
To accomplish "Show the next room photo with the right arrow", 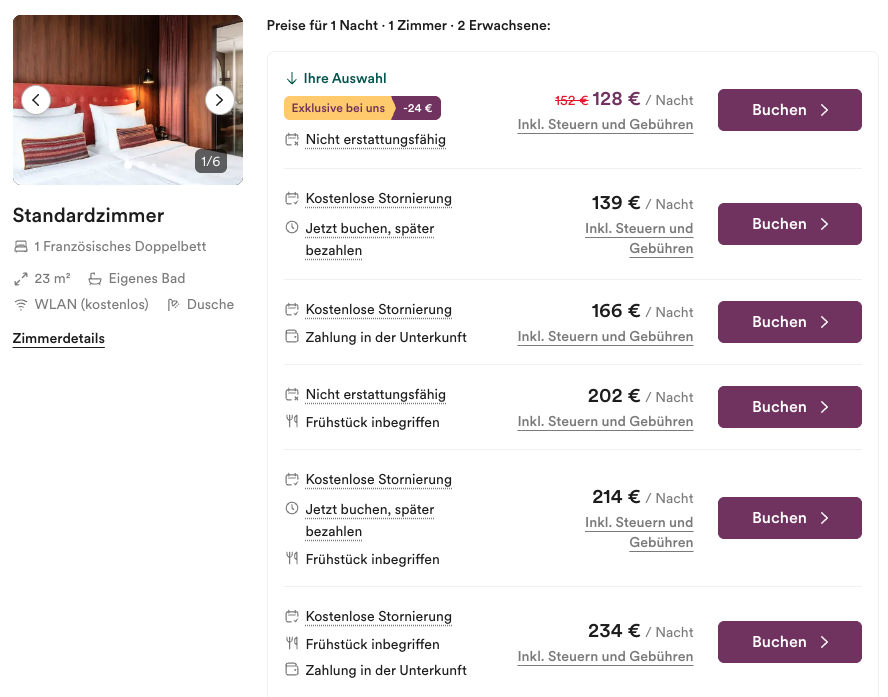I will (x=219, y=100).
